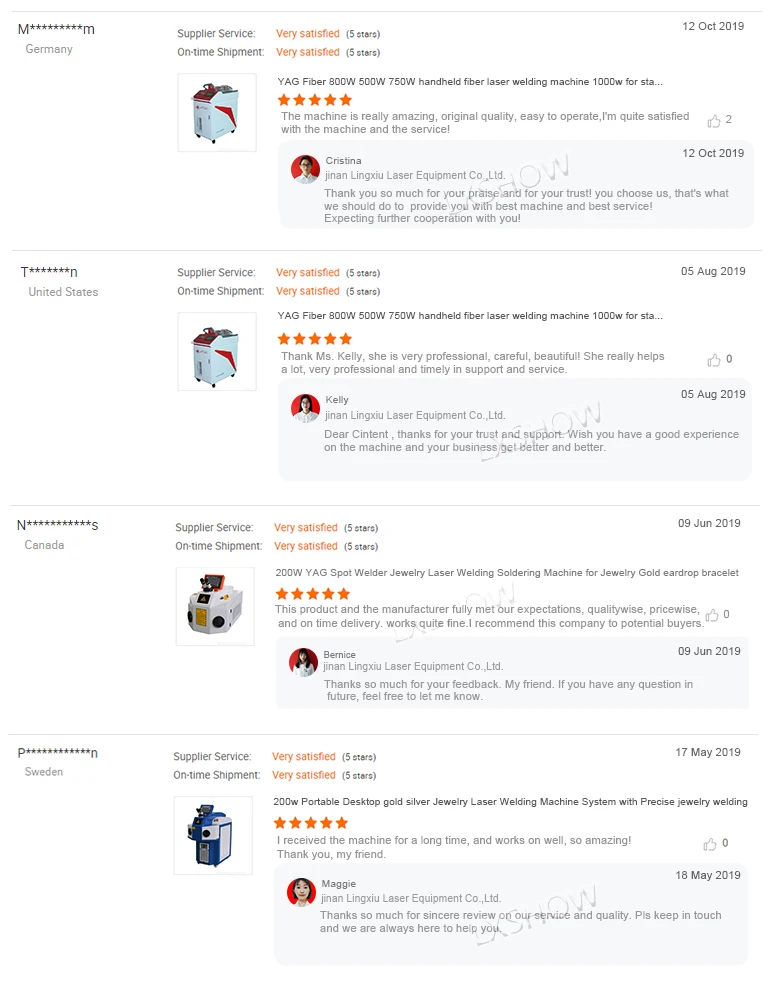Open the handheld laser welder thumbnail from Germany review
The image size is (780, 994).
tap(216, 112)
